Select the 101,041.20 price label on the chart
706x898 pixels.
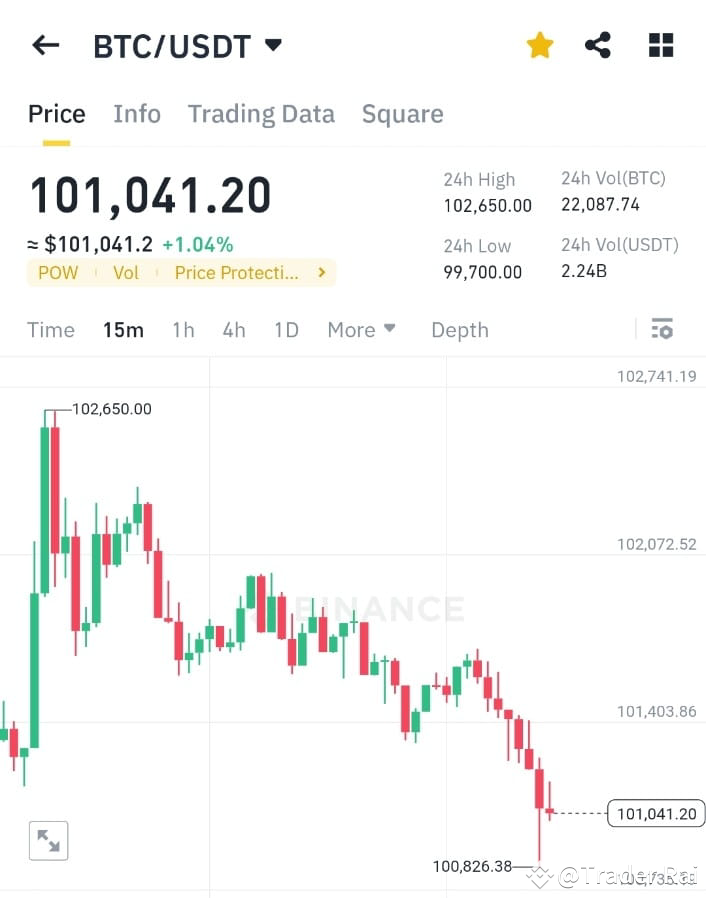click(655, 813)
